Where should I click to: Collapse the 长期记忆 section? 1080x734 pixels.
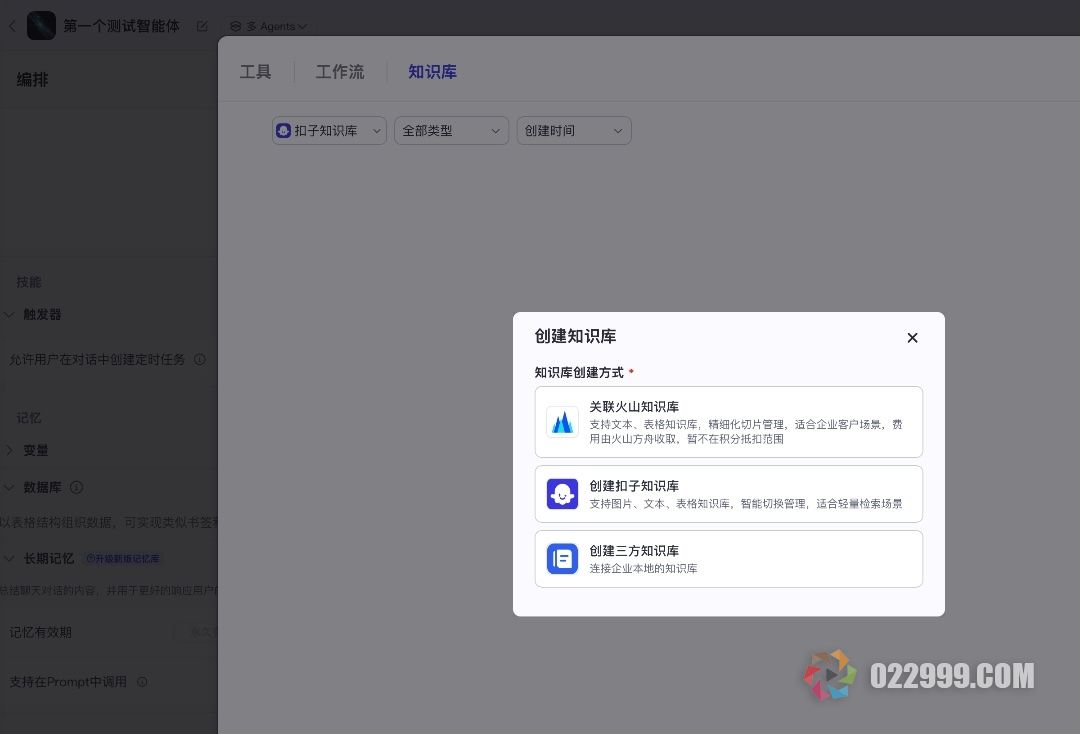coord(9,558)
